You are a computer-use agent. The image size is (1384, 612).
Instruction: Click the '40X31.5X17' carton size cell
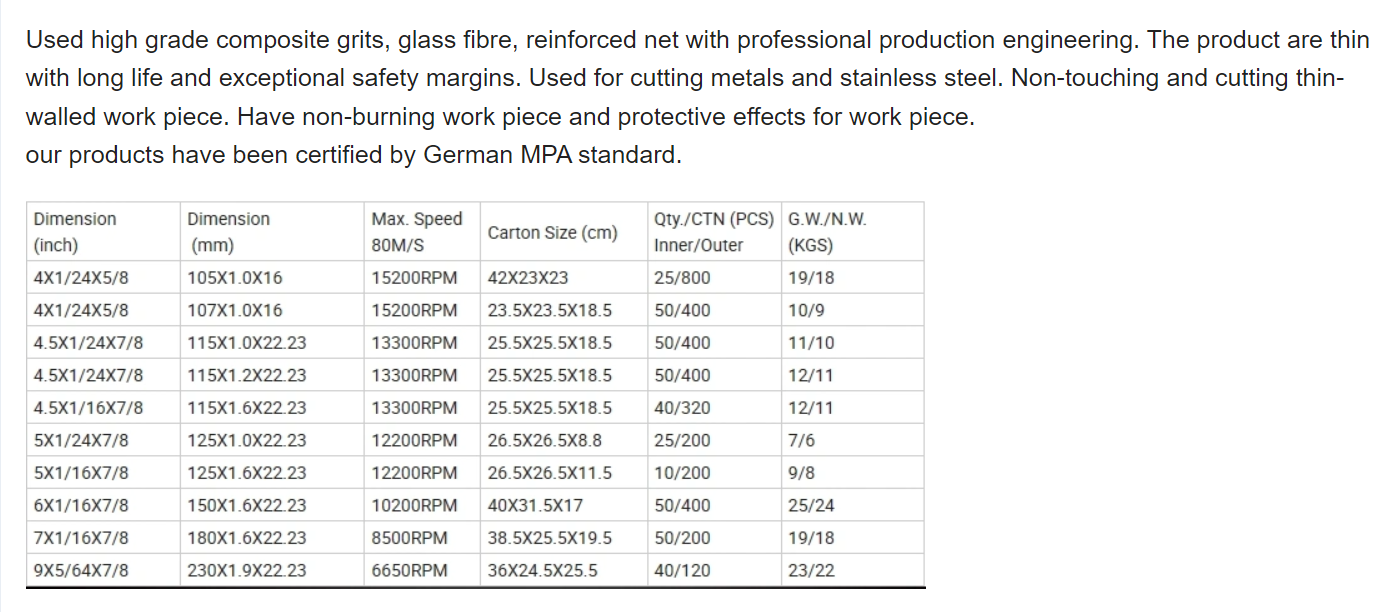tap(563, 506)
